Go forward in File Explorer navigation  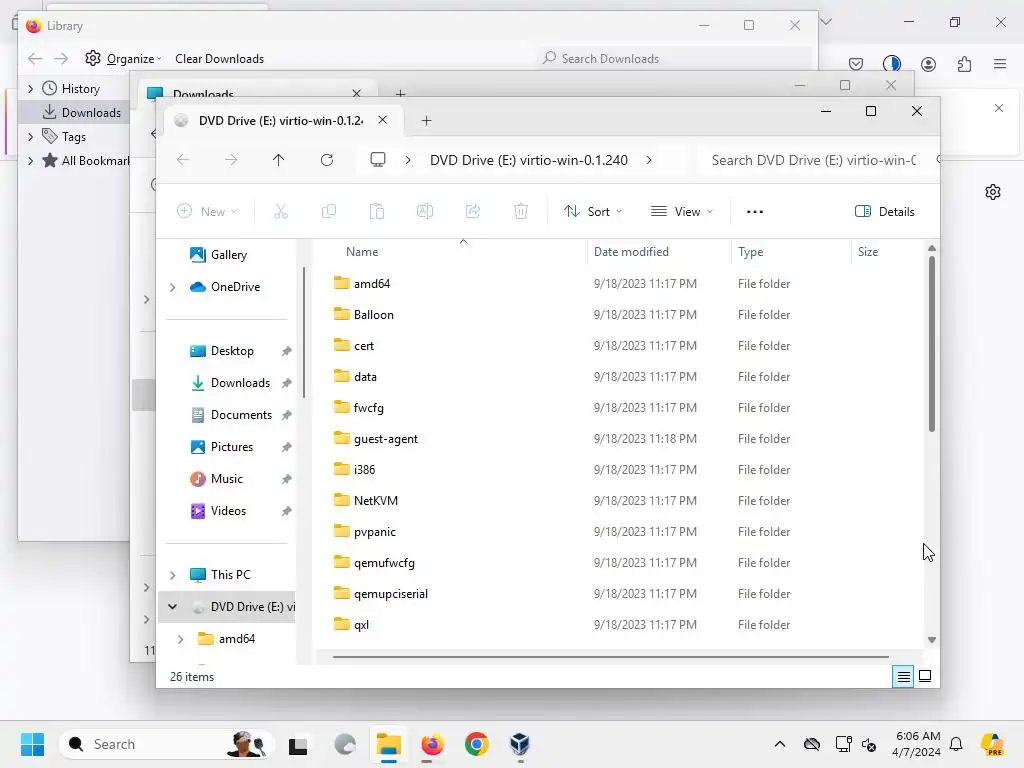[231, 160]
